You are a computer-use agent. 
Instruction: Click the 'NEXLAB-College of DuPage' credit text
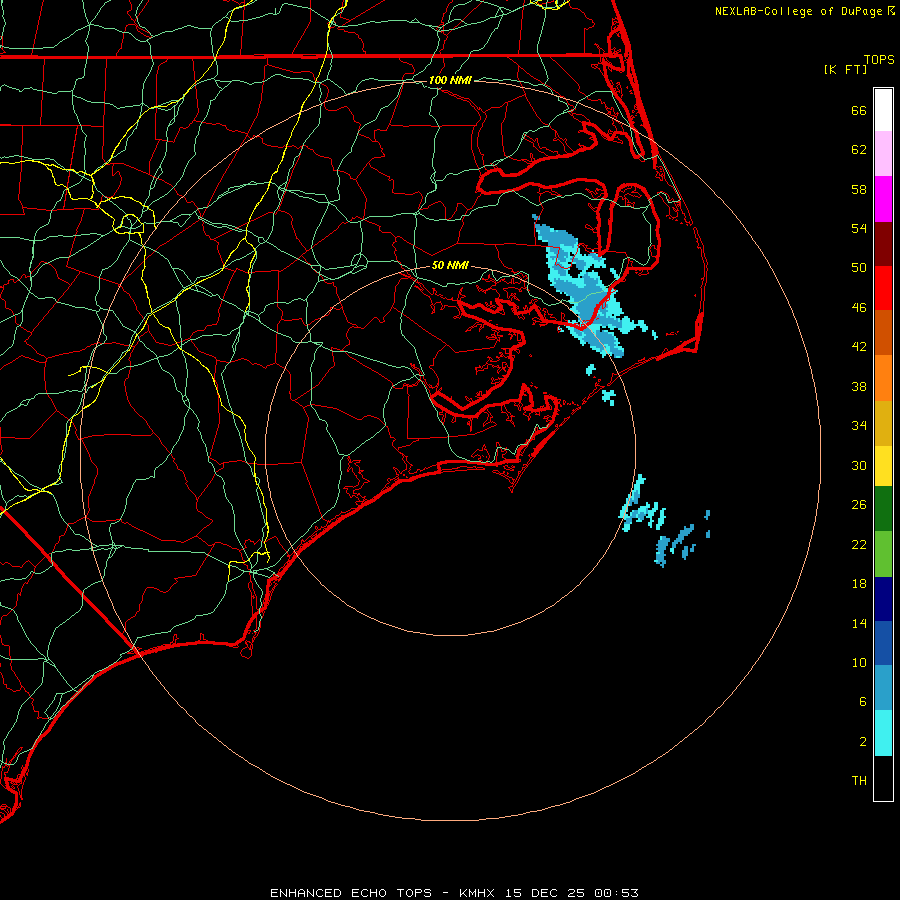(798, 11)
